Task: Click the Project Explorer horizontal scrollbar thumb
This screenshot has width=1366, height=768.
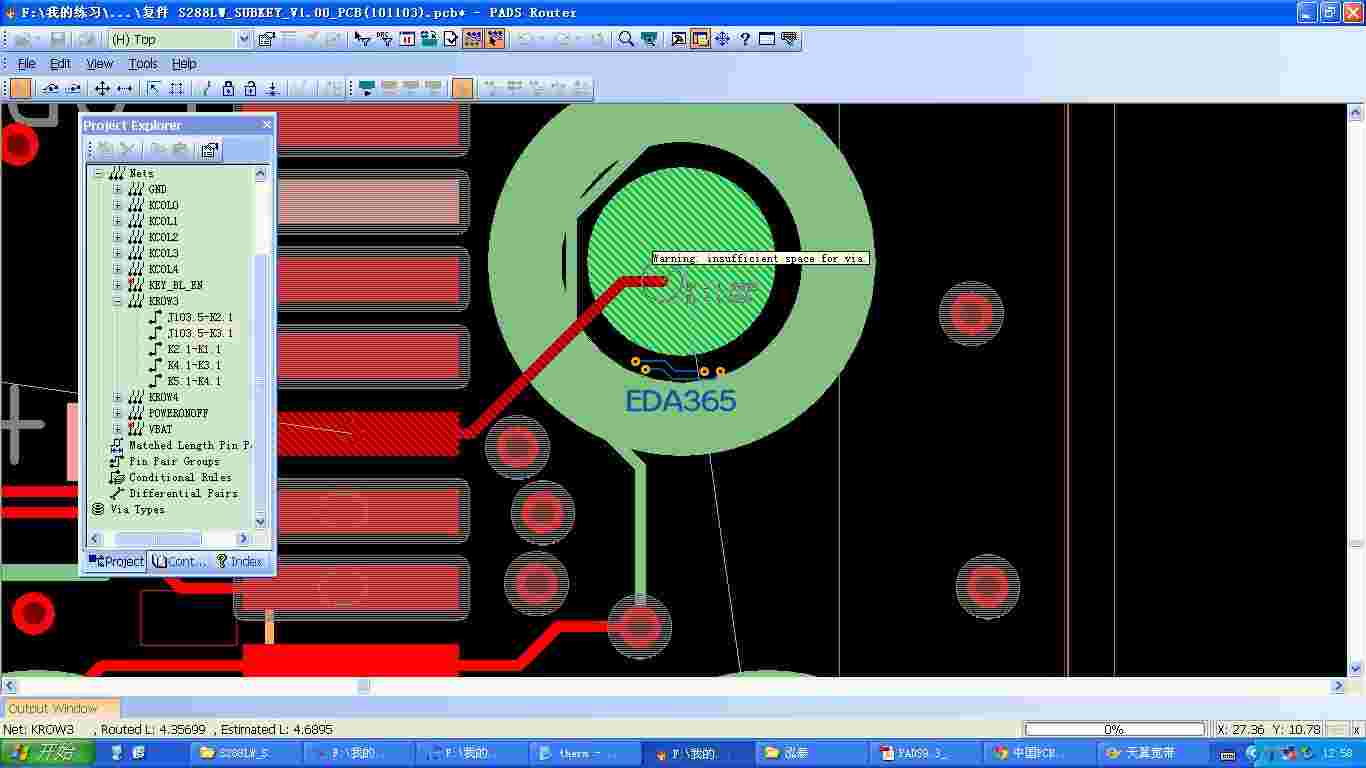Action: [x=158, y=539]
